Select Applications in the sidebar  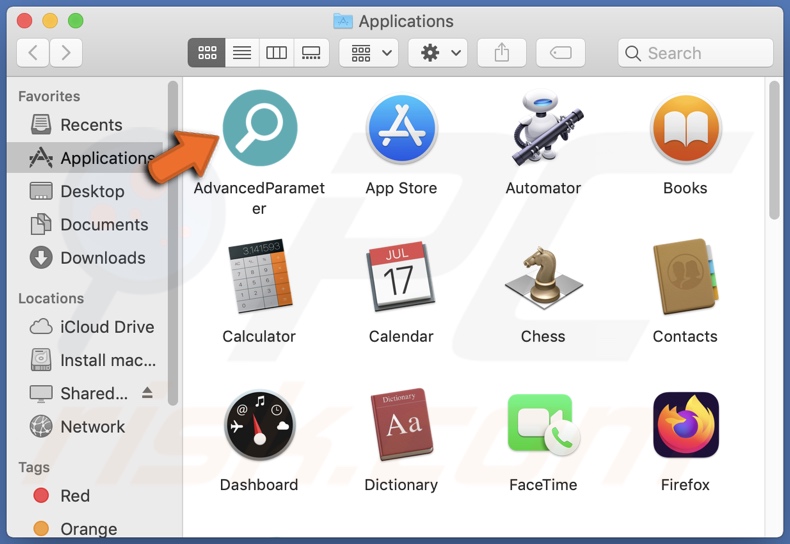click(86, 158)
